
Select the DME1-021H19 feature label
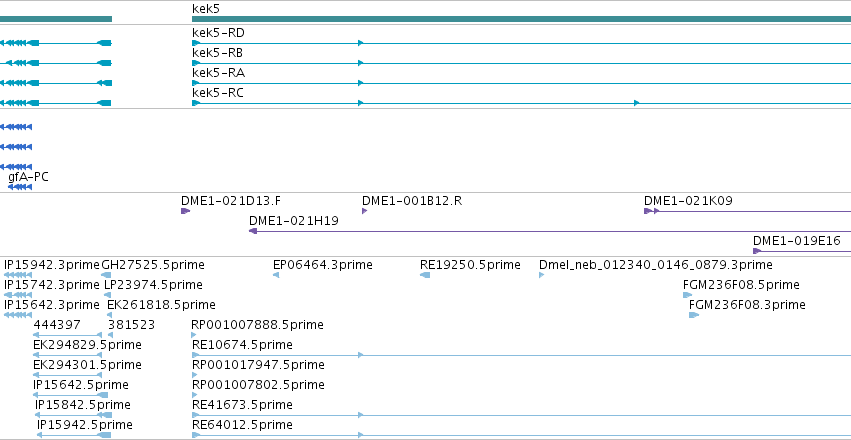tap(294, 221)
